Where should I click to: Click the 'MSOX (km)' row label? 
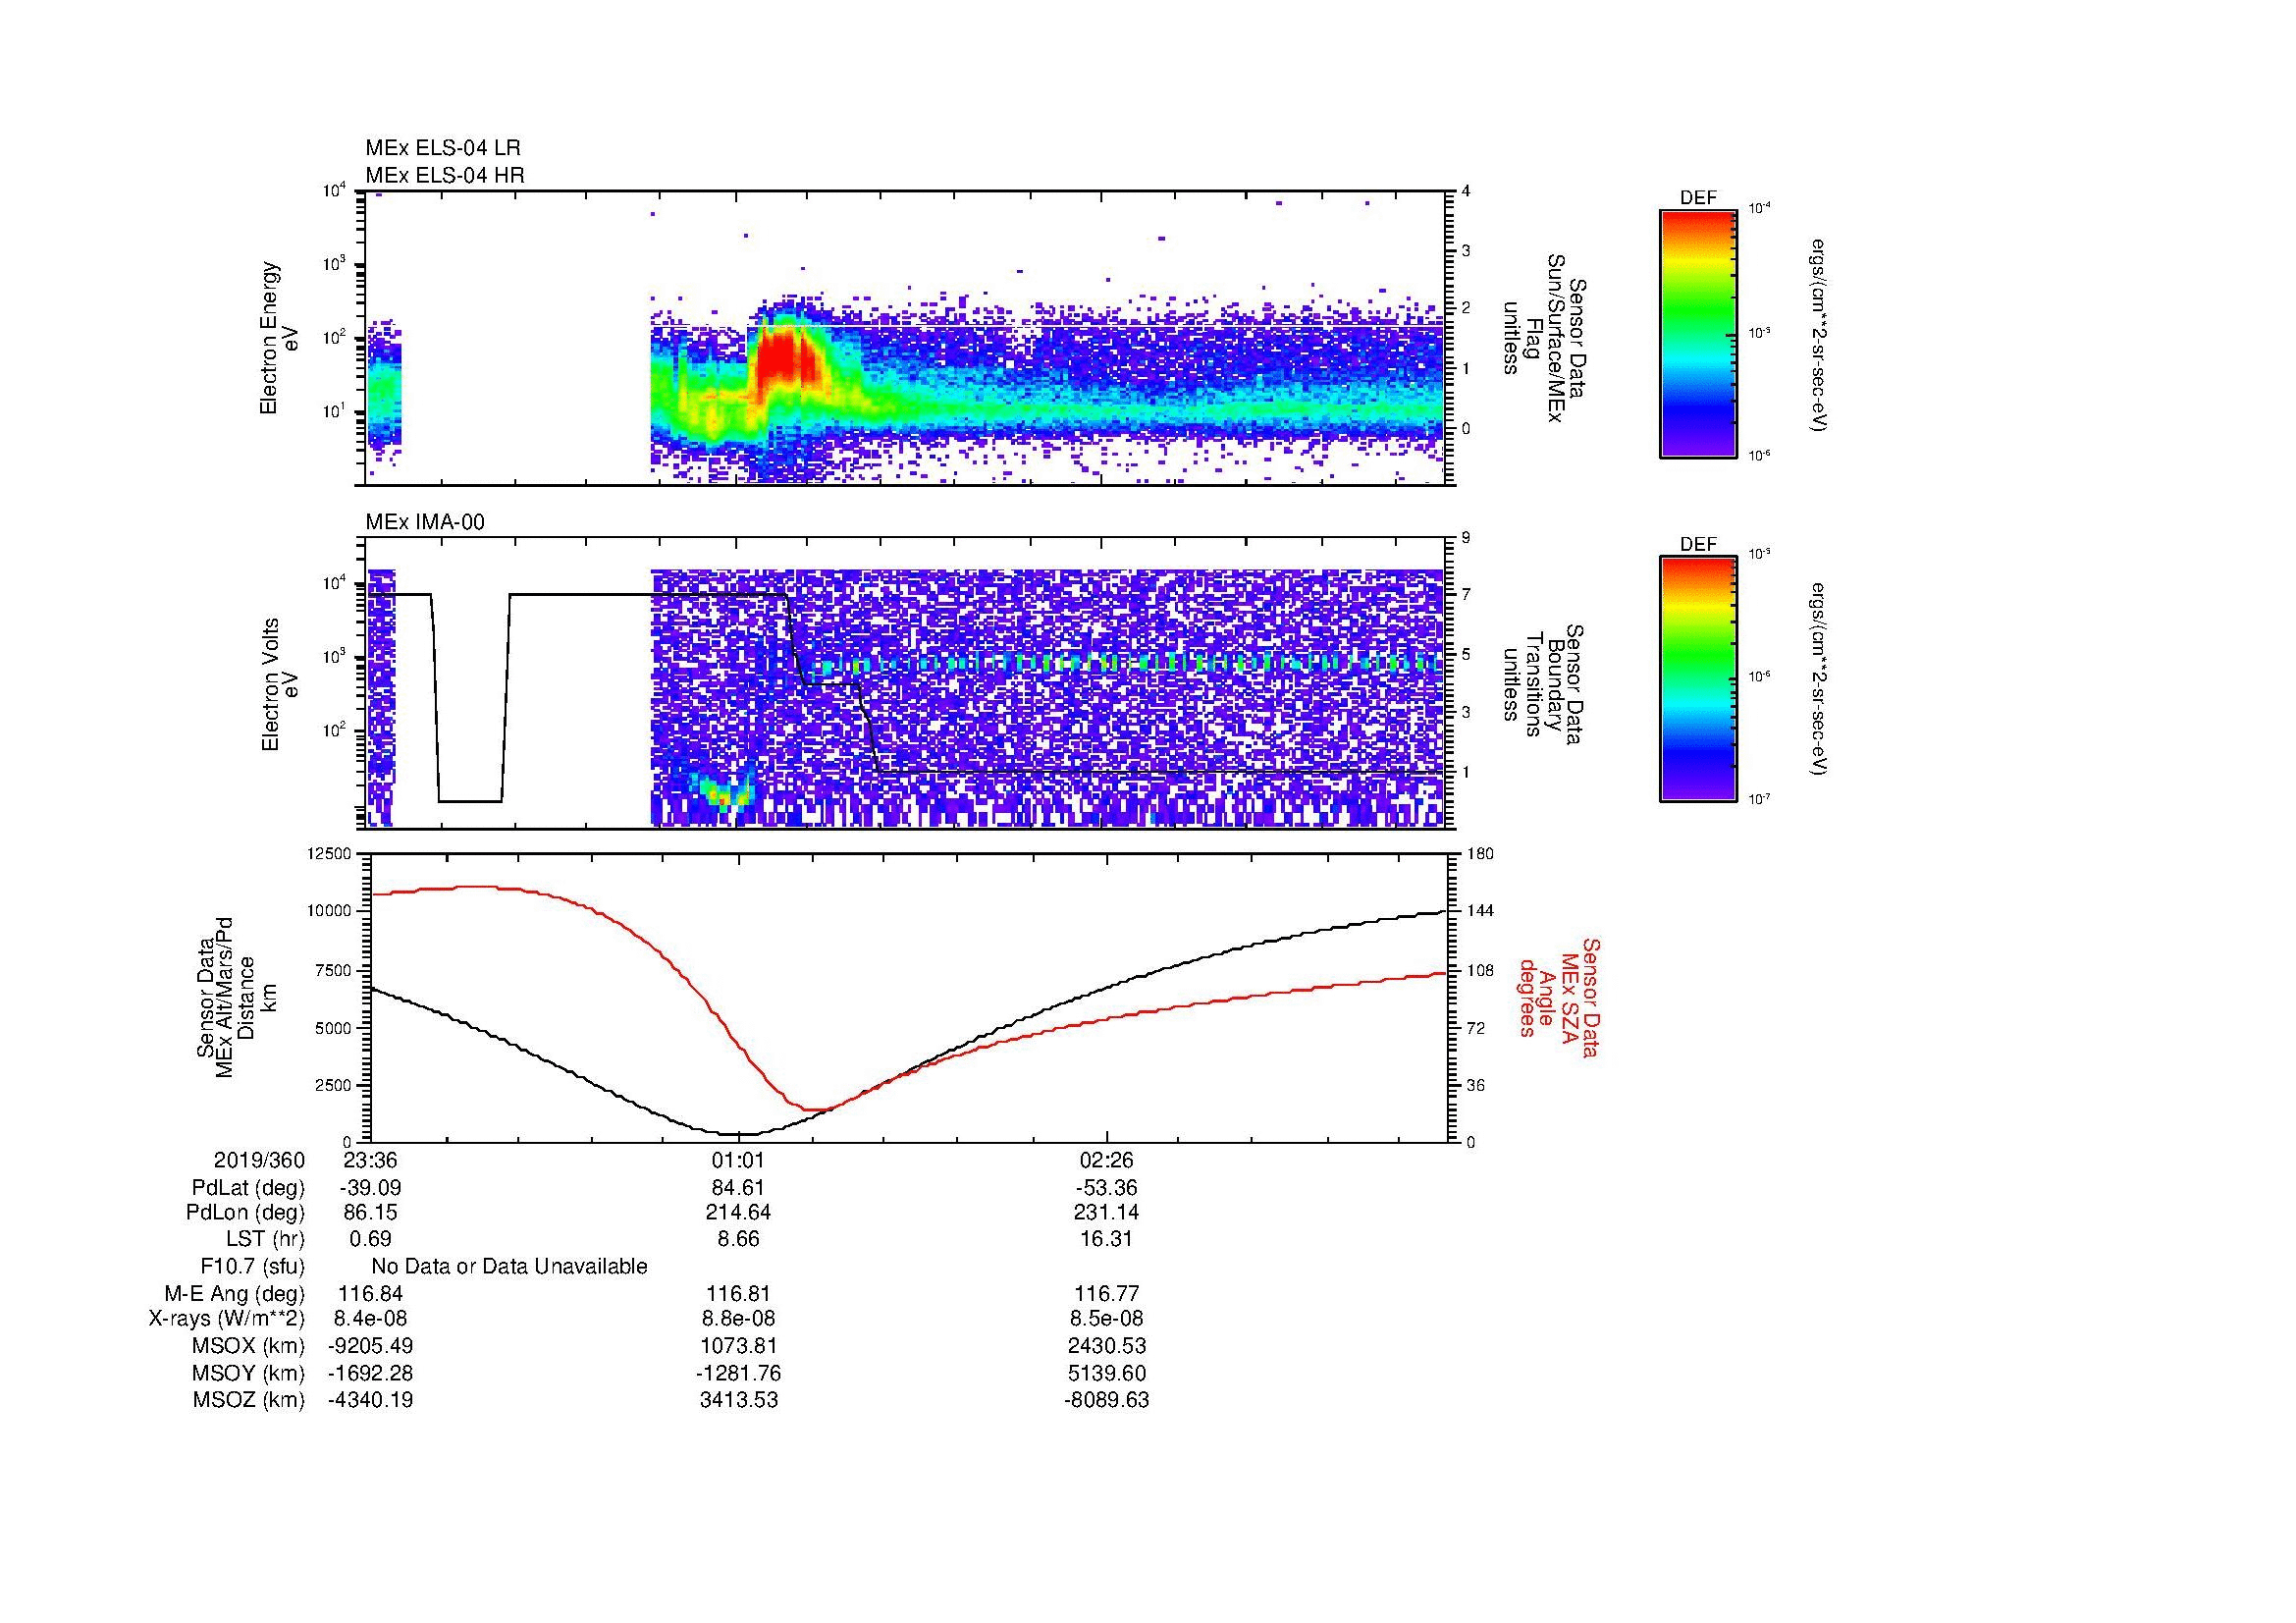[x=249, y=1346]
